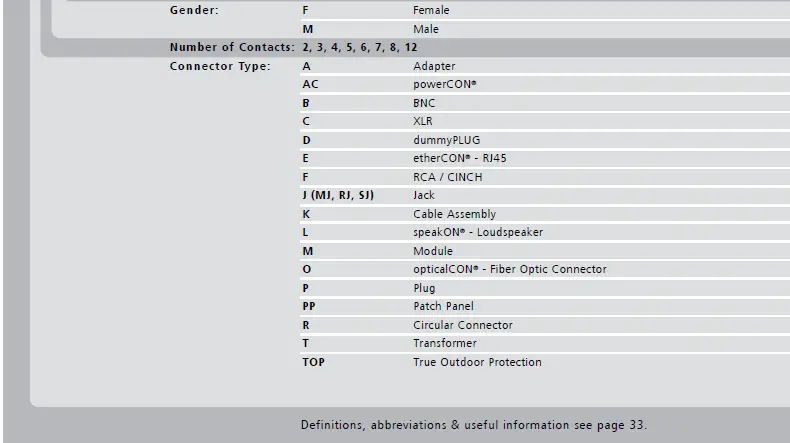Click the 'Gender:' label
Screen dimensions: 790x443
coord(194,10)
